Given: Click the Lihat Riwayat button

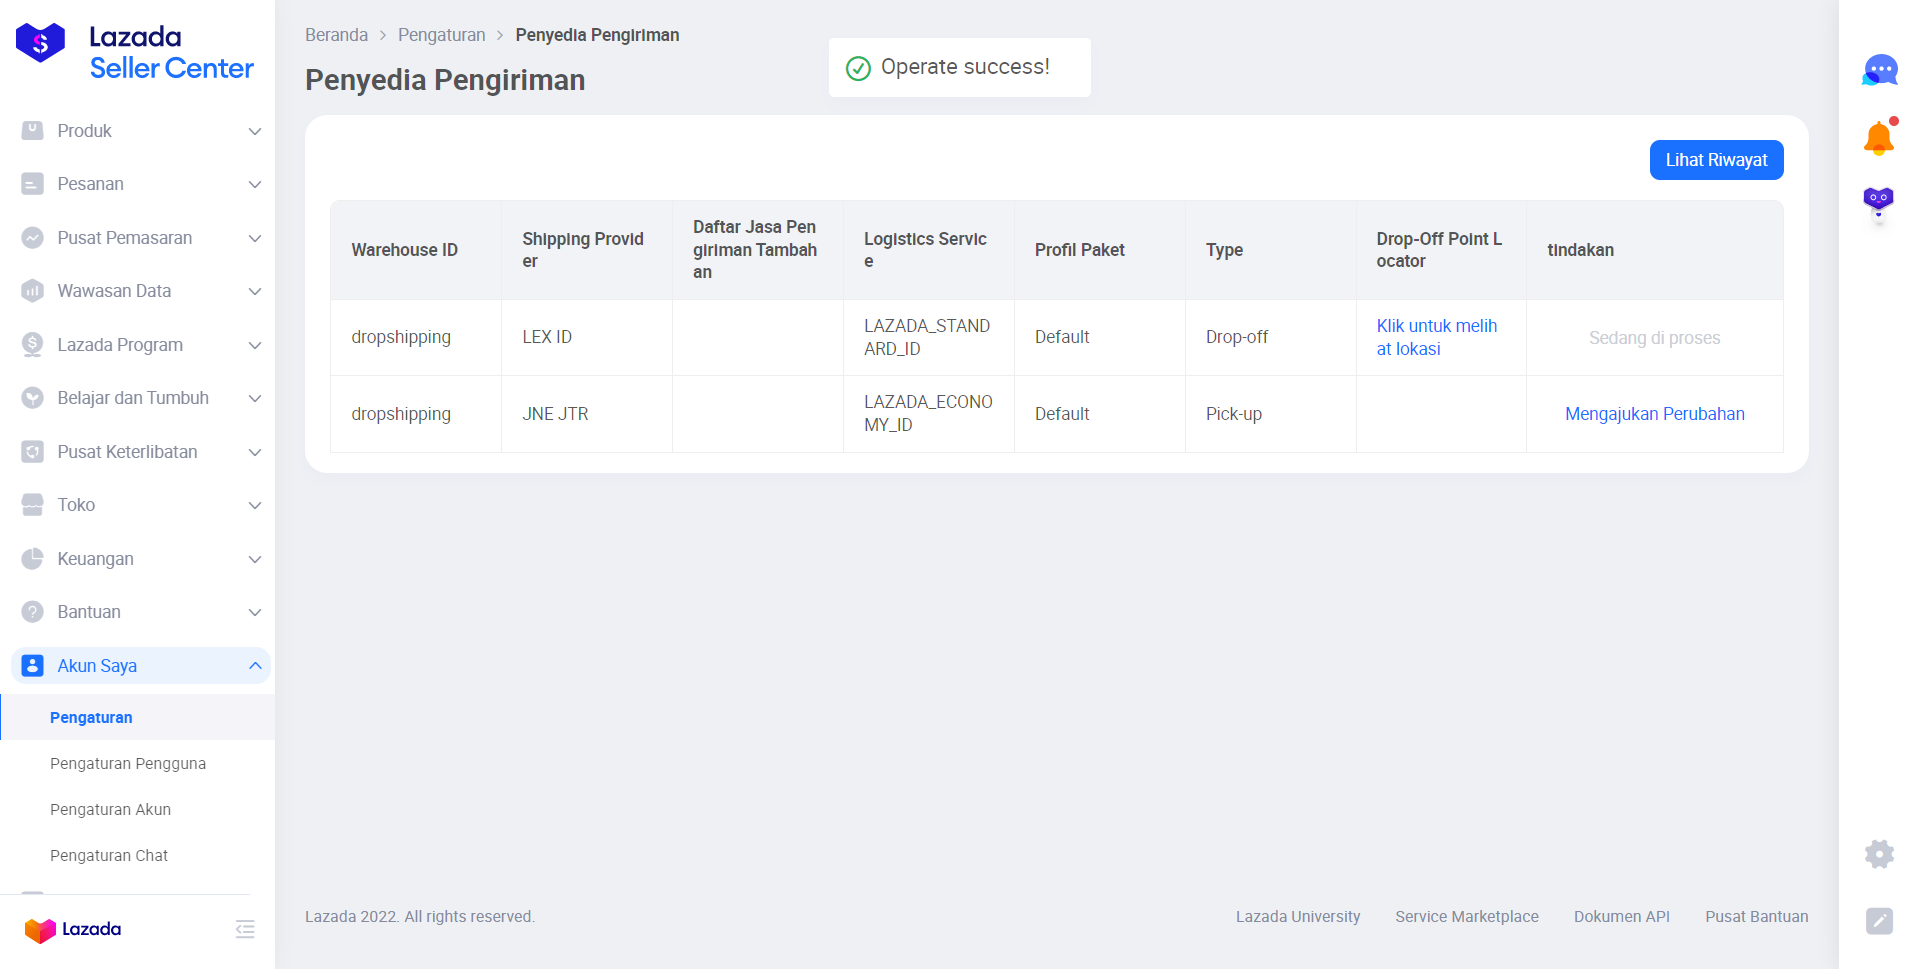Looking at the screenshot, I should tap(1716, 160).
